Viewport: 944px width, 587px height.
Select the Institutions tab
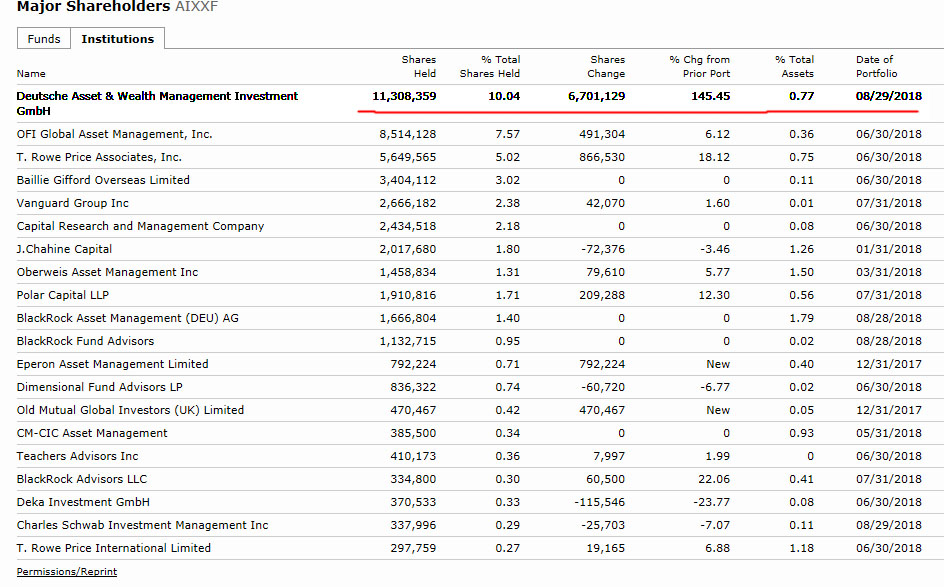pyautogui.click(x=118, y=39)
